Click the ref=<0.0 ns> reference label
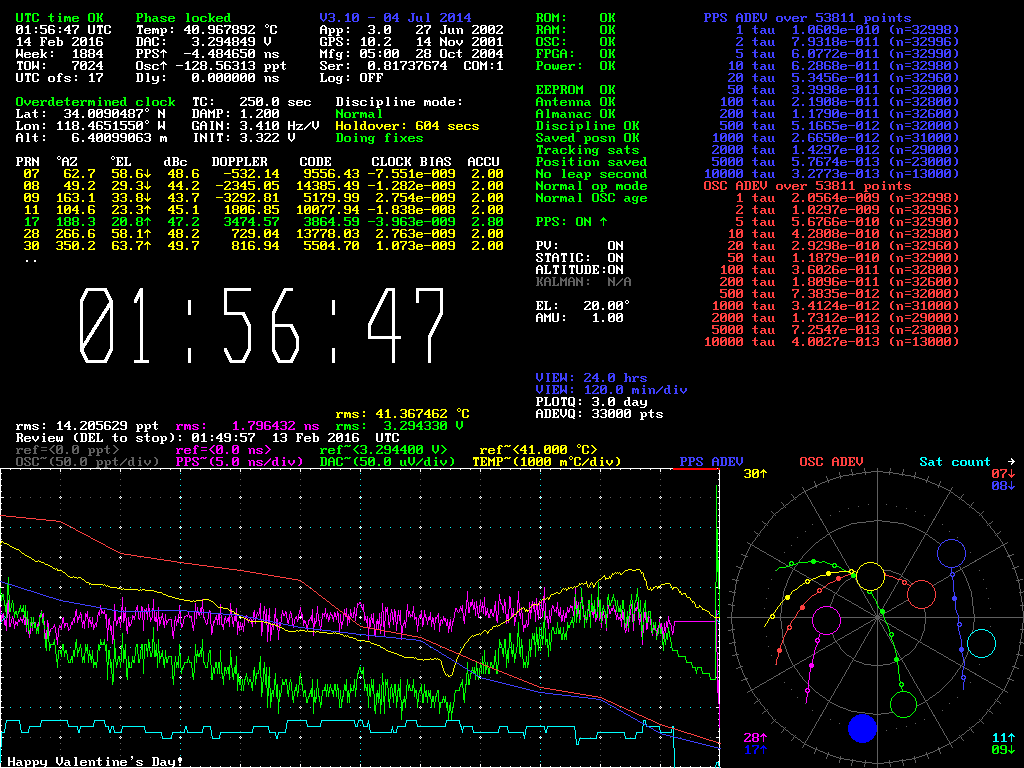This screenshot has width=1024, height=768. 223,450
